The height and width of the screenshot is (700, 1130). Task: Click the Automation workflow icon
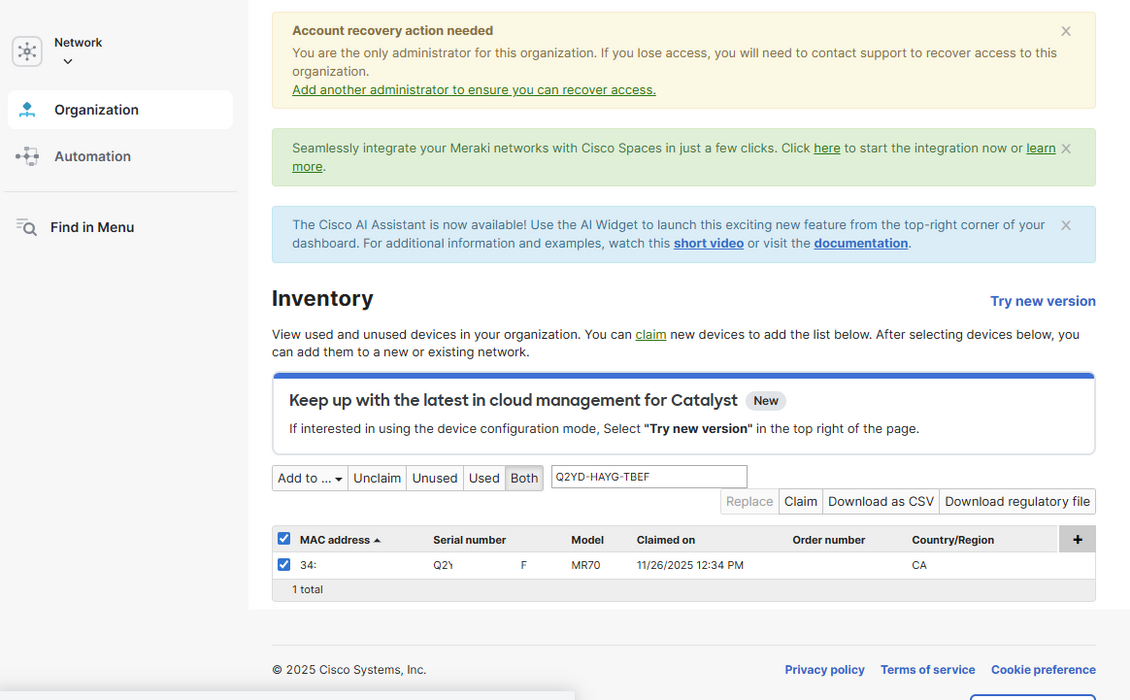[x=27, y=156]
